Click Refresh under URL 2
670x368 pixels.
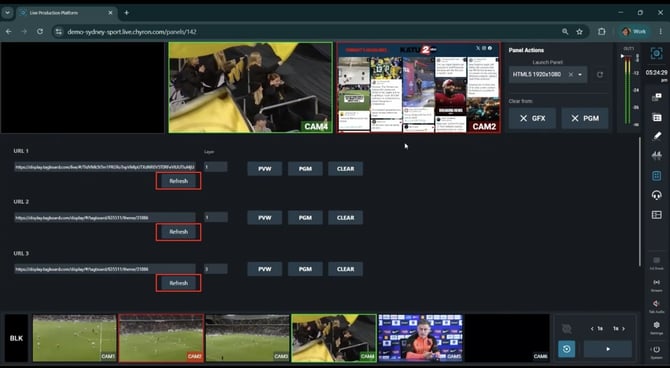(x=179, y=232)
